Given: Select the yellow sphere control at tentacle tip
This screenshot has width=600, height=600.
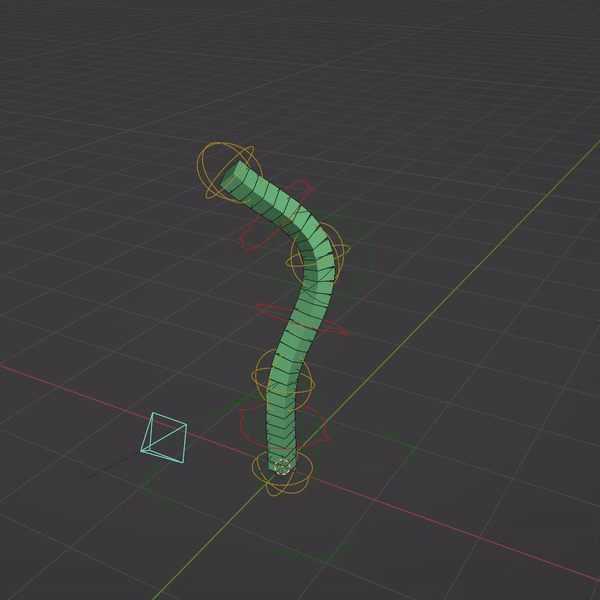Looking at the screenshot, I should [229, 171].
